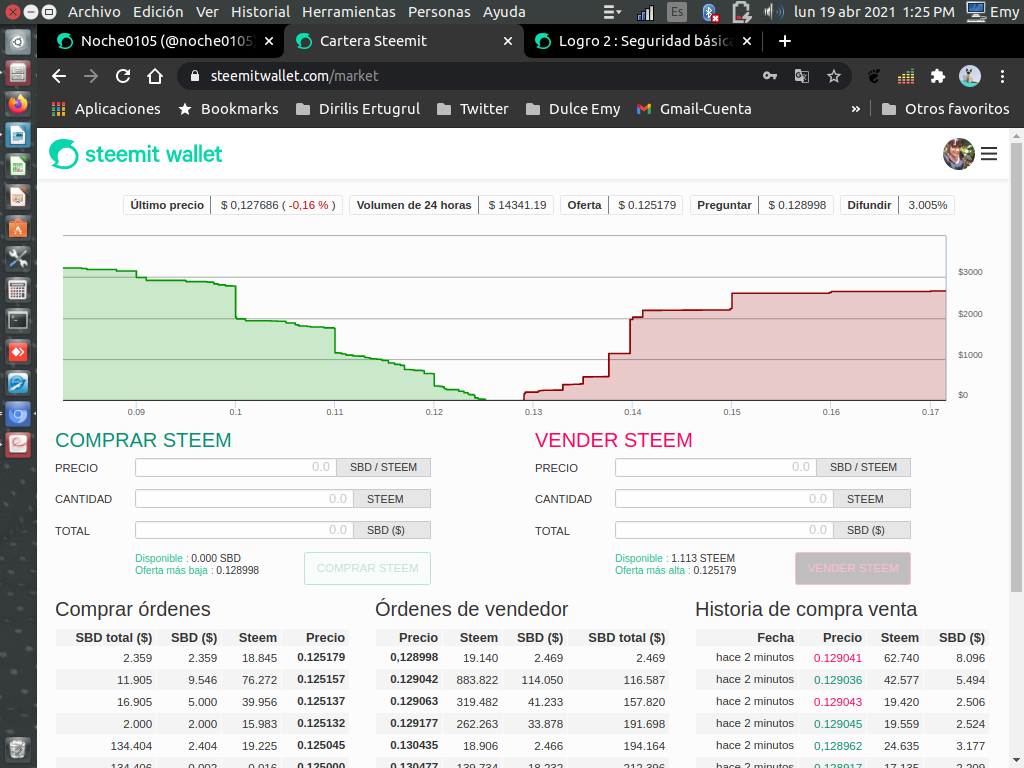Close the Cartera Steemit tab
The width and height of the screenshot is (1024, 768).
tap(508, 41)
